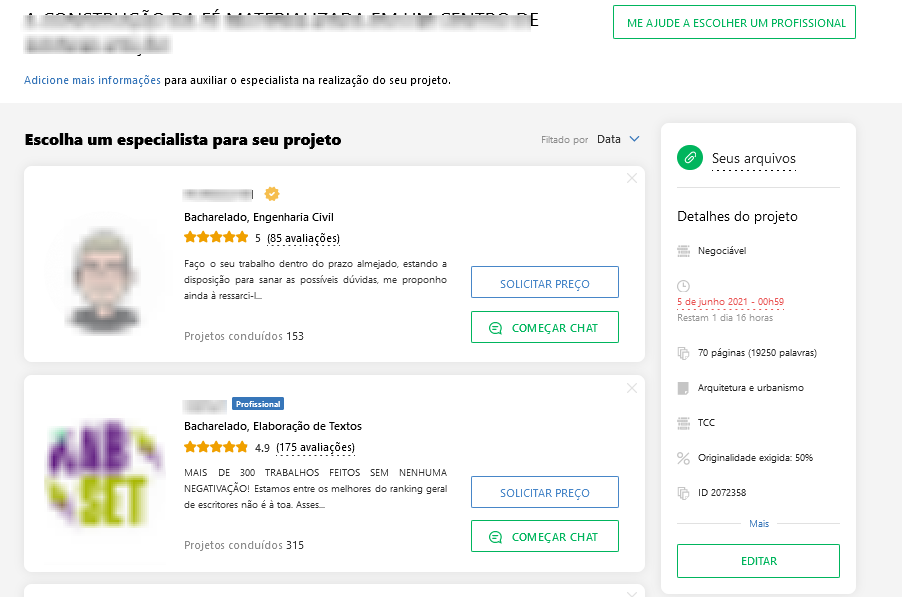
Task: Start chat with Elaboração de Textos specialist
Action: tap(545, 536)
